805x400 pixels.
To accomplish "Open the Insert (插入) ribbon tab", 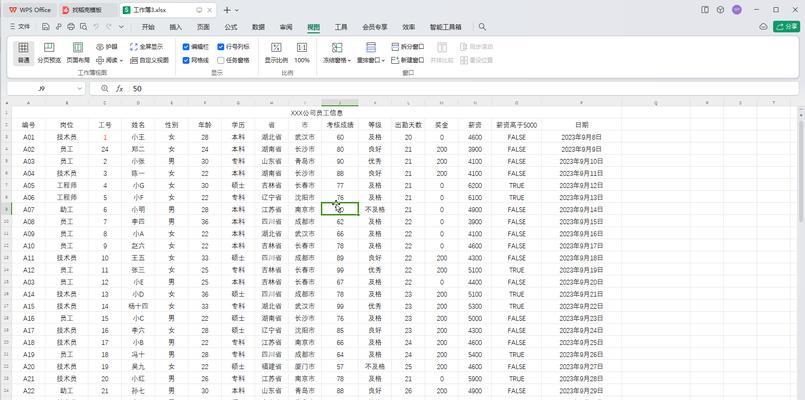I will [x=176, y=27].
